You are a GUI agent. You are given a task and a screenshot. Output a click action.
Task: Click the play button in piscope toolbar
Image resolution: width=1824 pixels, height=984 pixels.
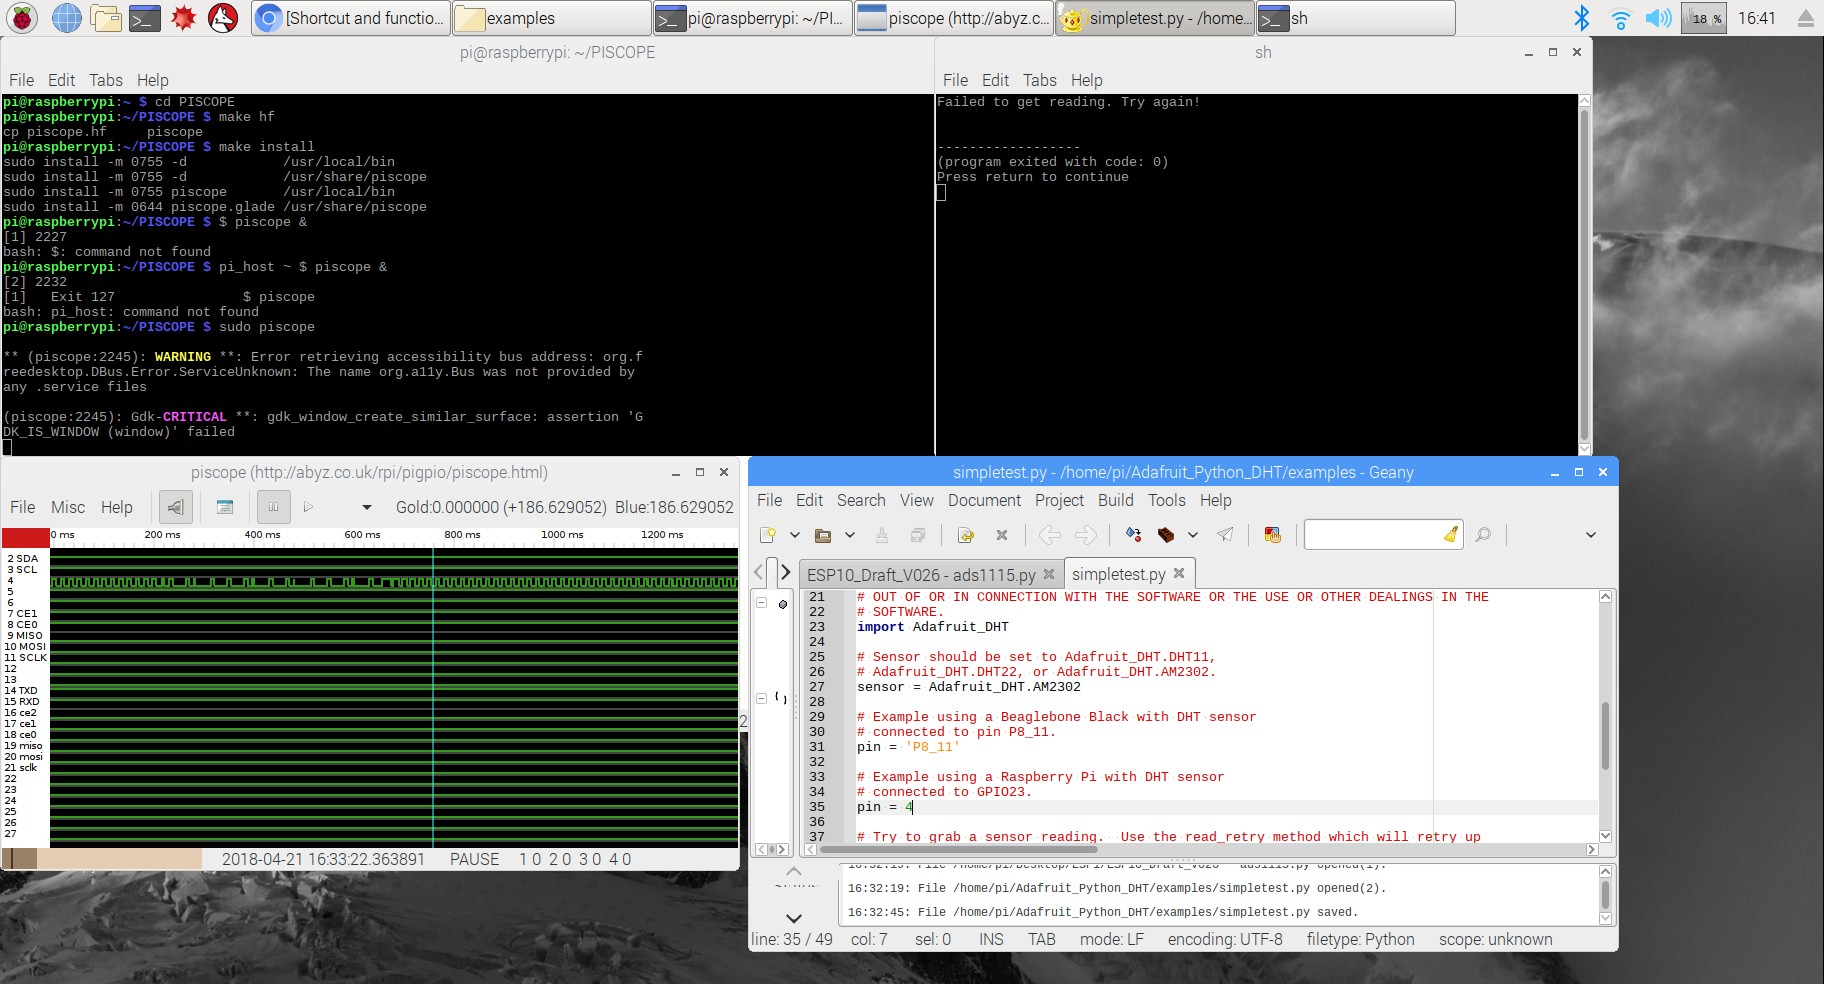tap(309, 507)
